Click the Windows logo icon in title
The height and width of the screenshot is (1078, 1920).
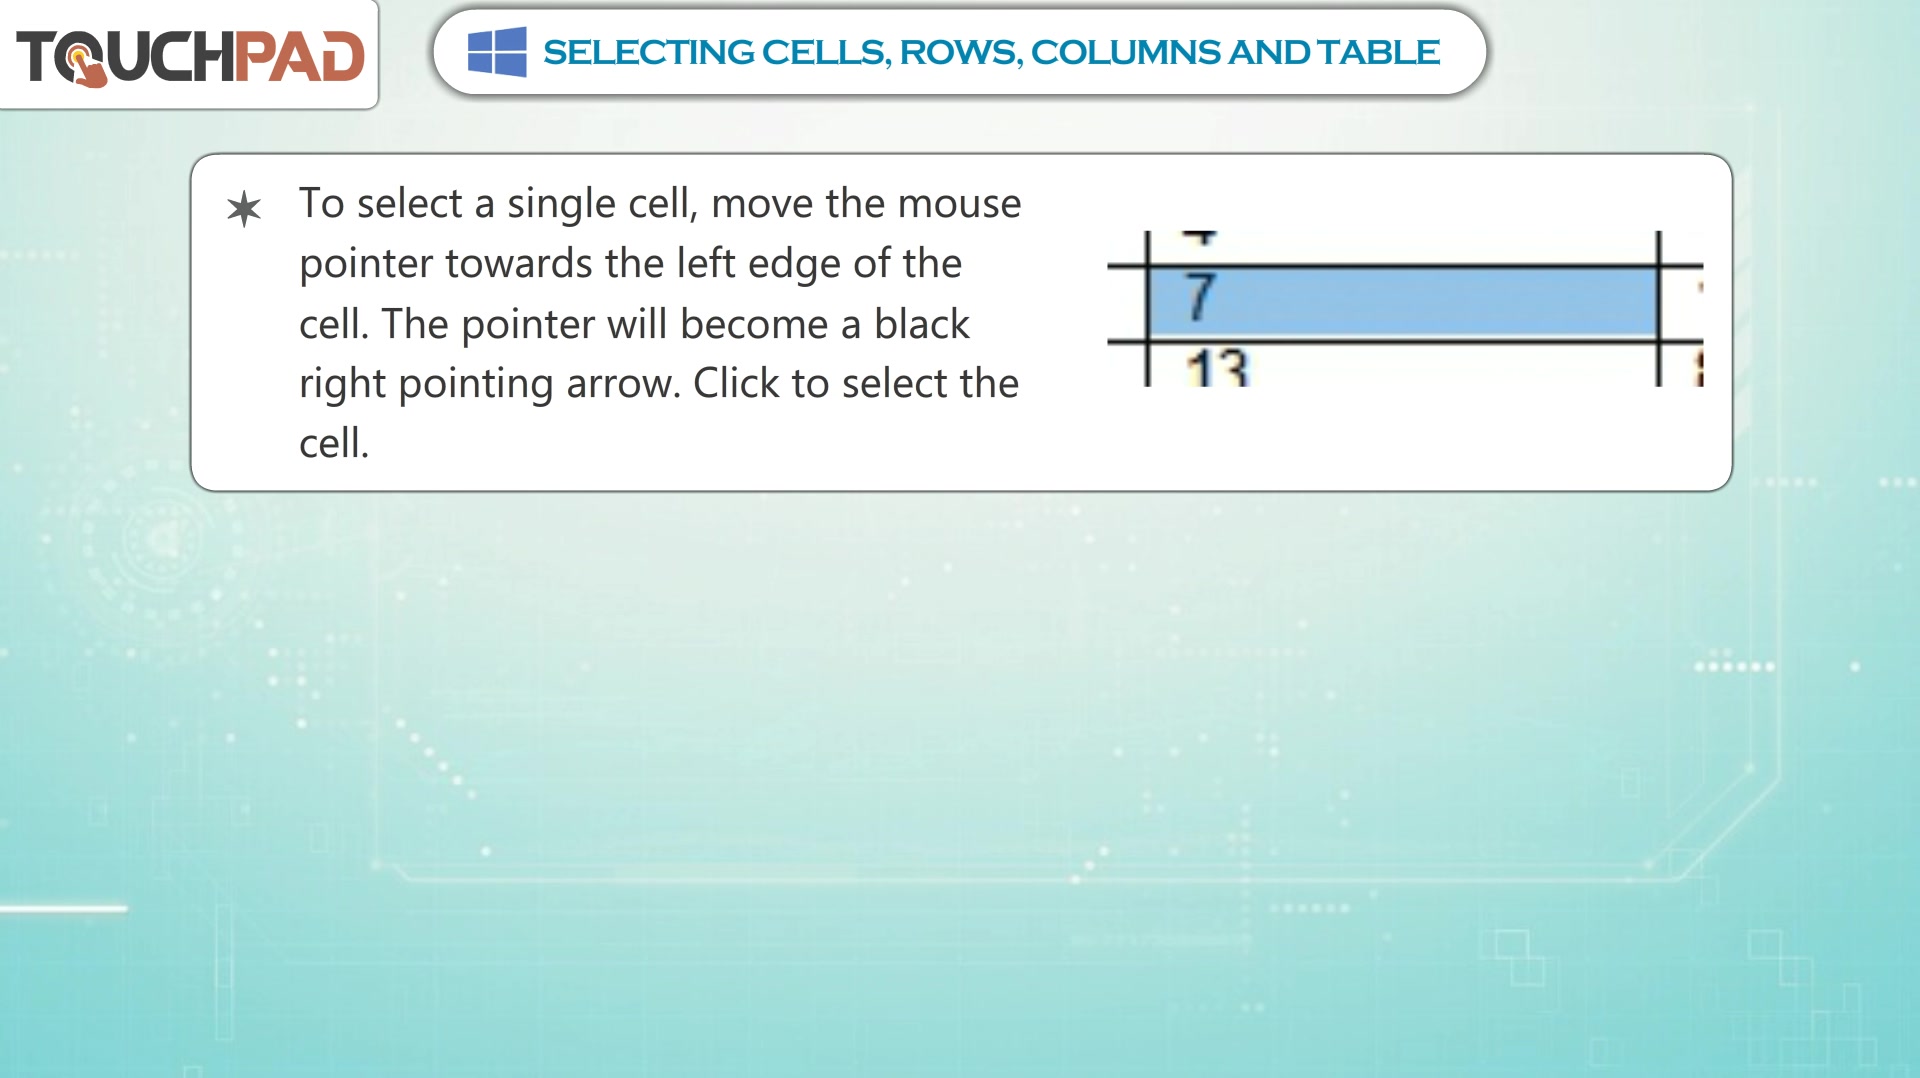pyautogui.click(x=497, y=52)
